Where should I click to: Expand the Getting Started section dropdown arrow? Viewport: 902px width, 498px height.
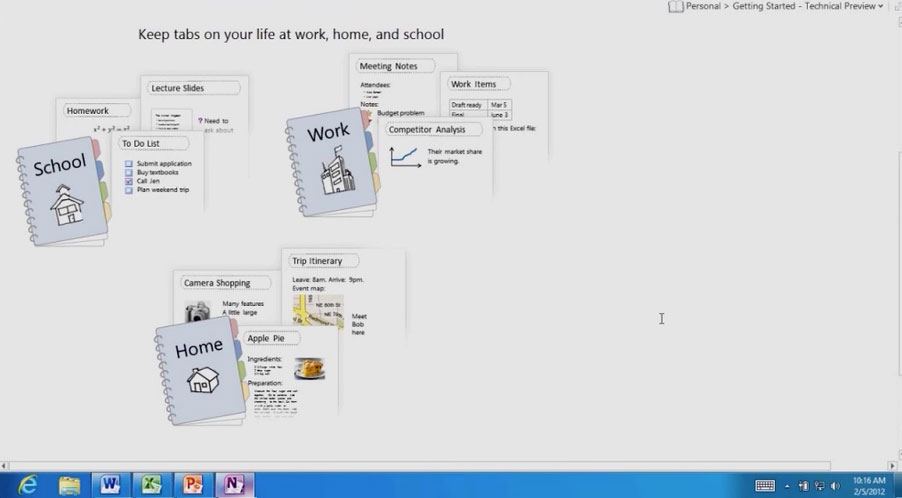point(880,6)
